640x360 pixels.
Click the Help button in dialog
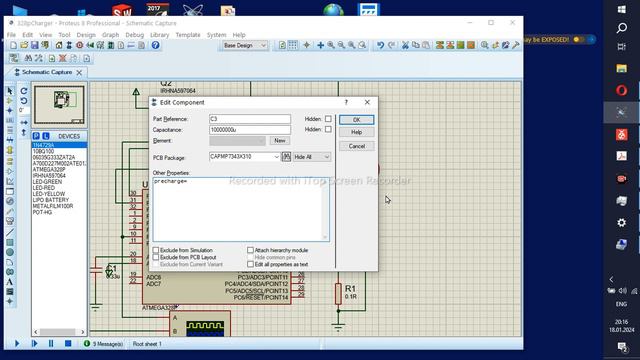pos(356,132)
